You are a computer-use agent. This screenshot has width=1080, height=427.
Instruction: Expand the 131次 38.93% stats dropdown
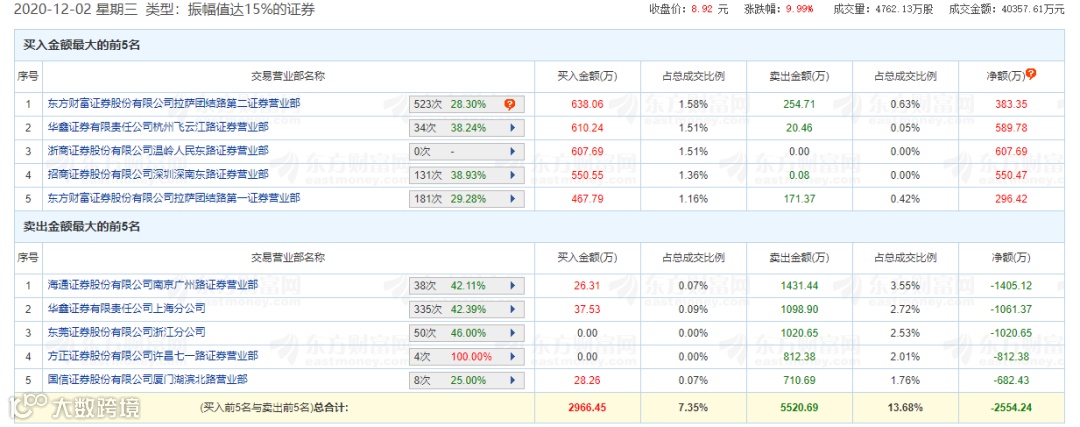[x=467, y=176]
